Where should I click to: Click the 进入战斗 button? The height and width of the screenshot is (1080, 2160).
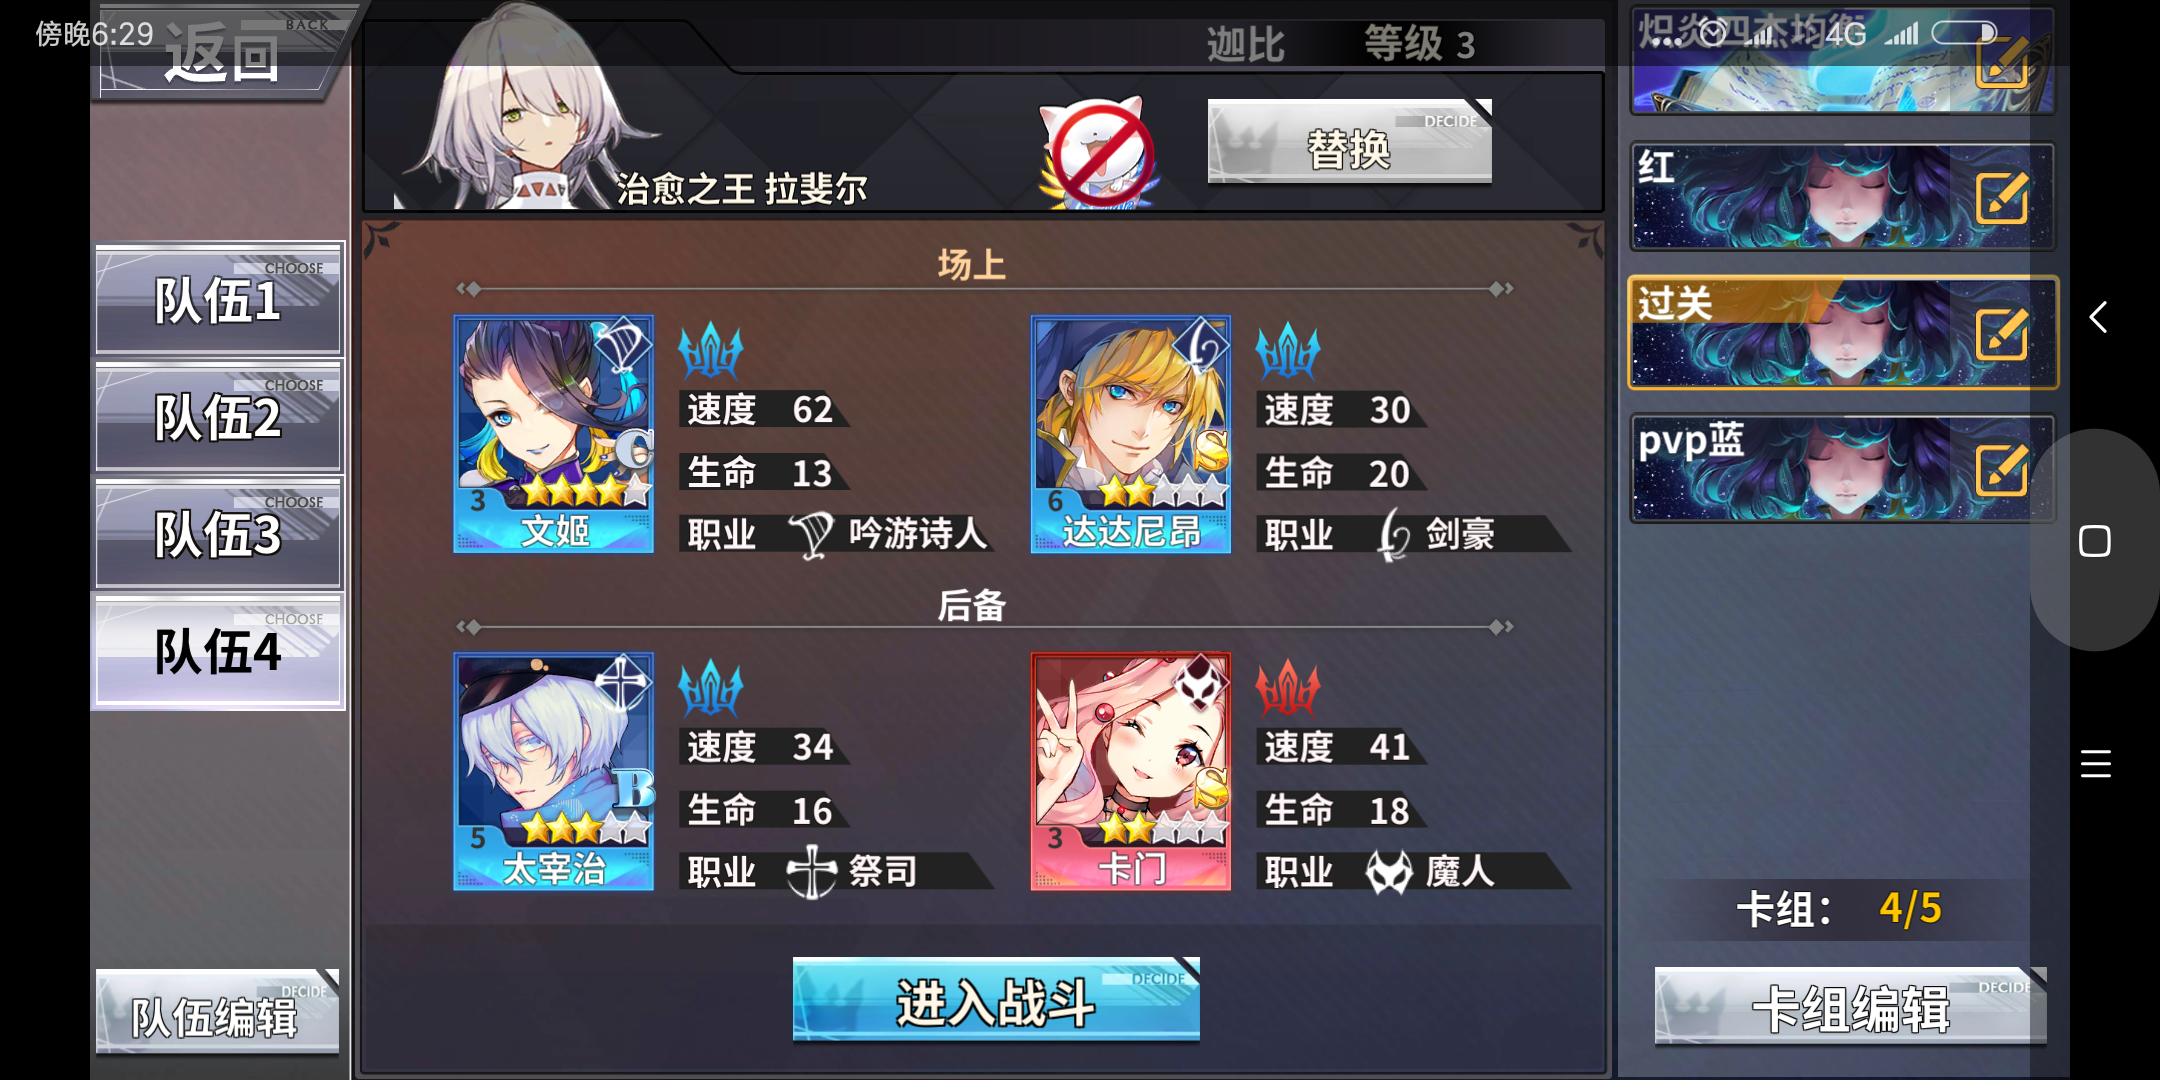[996, 1000]
